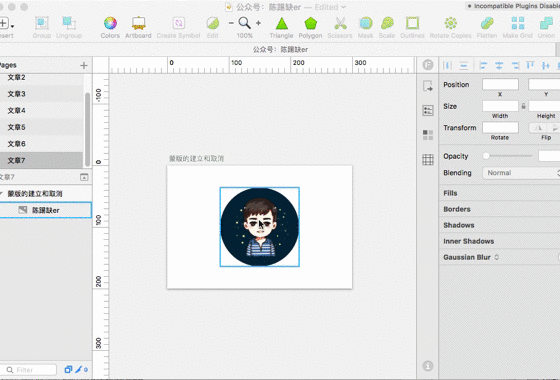Open the Blending mode dropdown
560x380 pixels.
(x=521, y=173)
